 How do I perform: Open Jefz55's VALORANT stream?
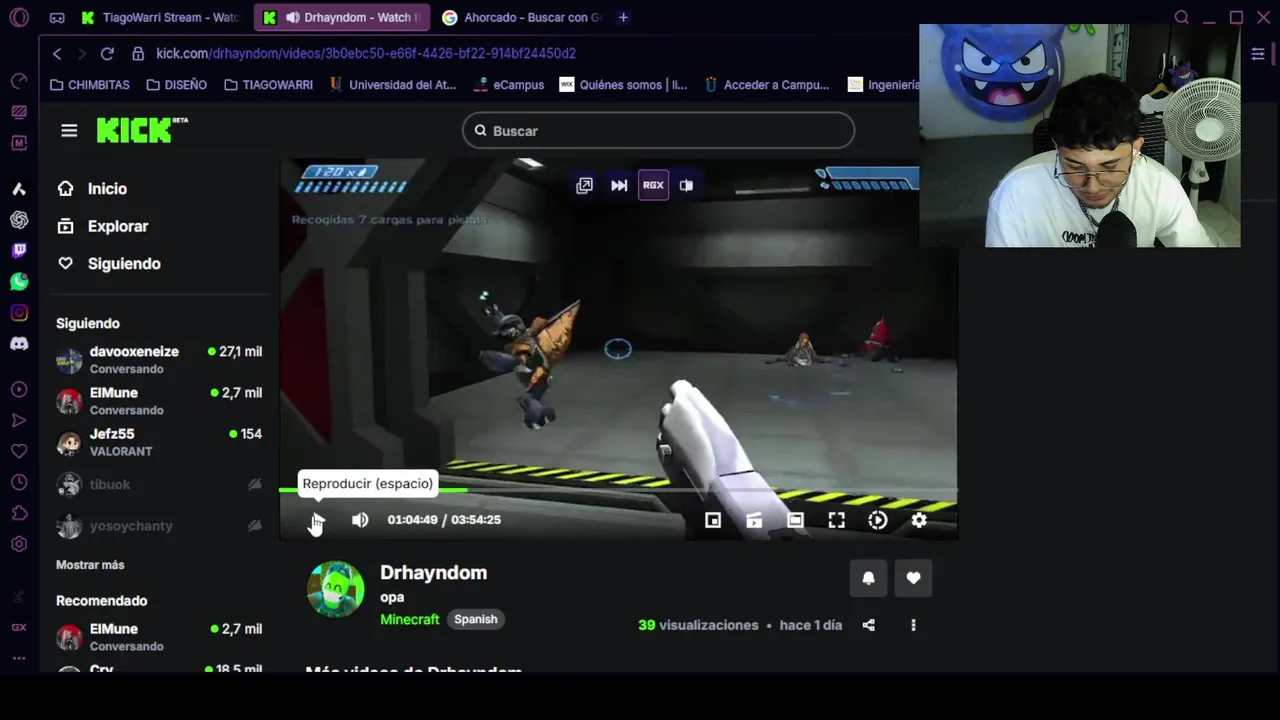pos(160,442)
